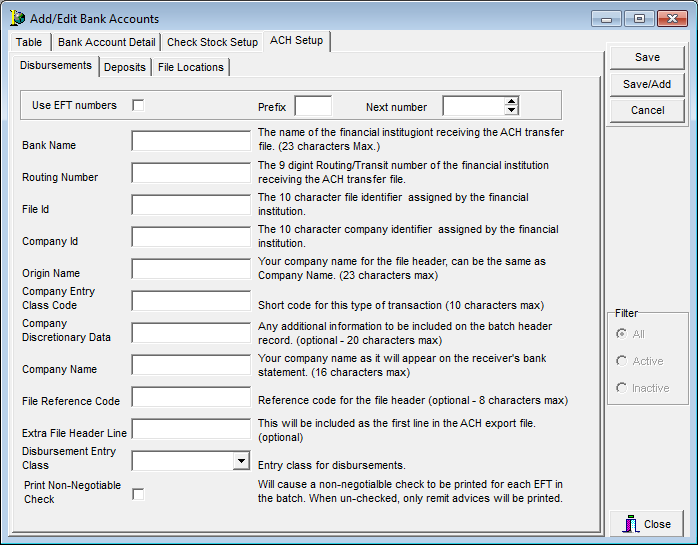The height and width of the screenshot is (545, 698).
Task: Click the Save/Add button
Action: click(x=647, y=84)
